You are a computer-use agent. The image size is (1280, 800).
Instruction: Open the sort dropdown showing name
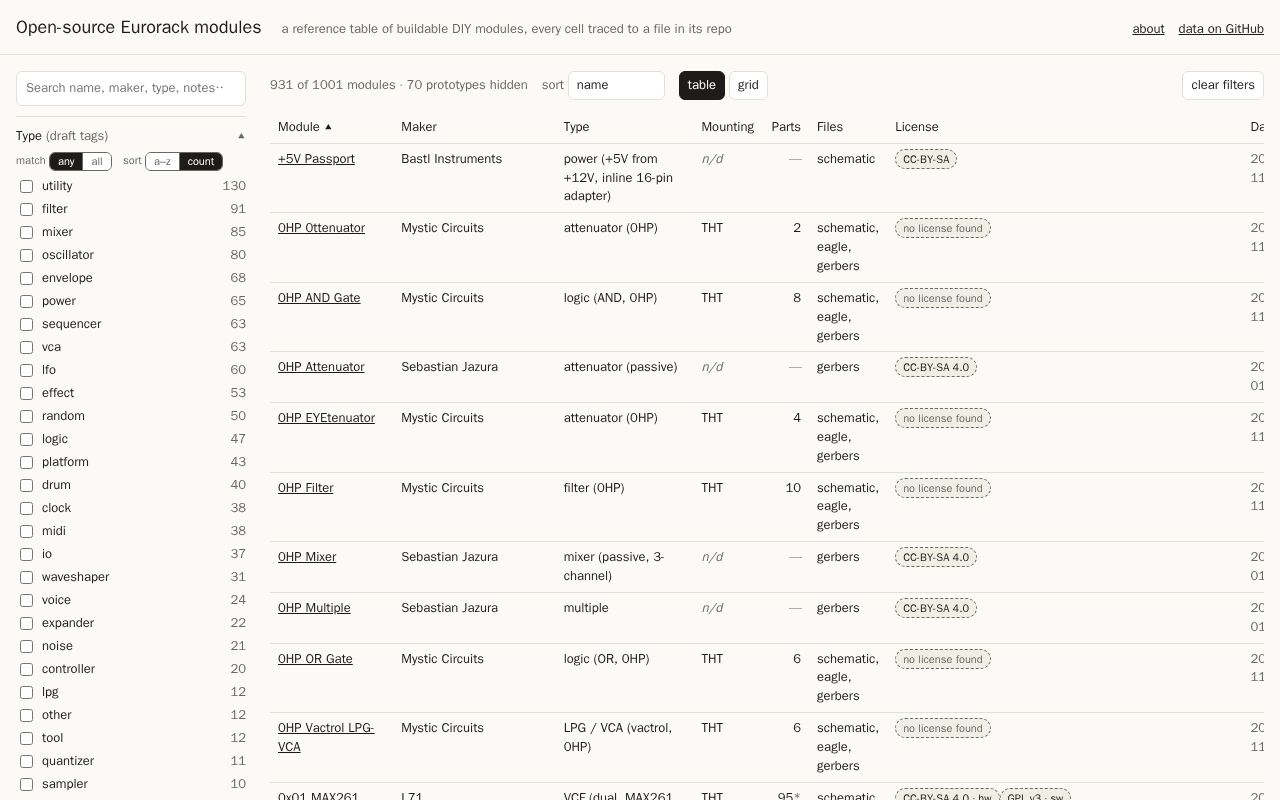[x=616, y=85]
